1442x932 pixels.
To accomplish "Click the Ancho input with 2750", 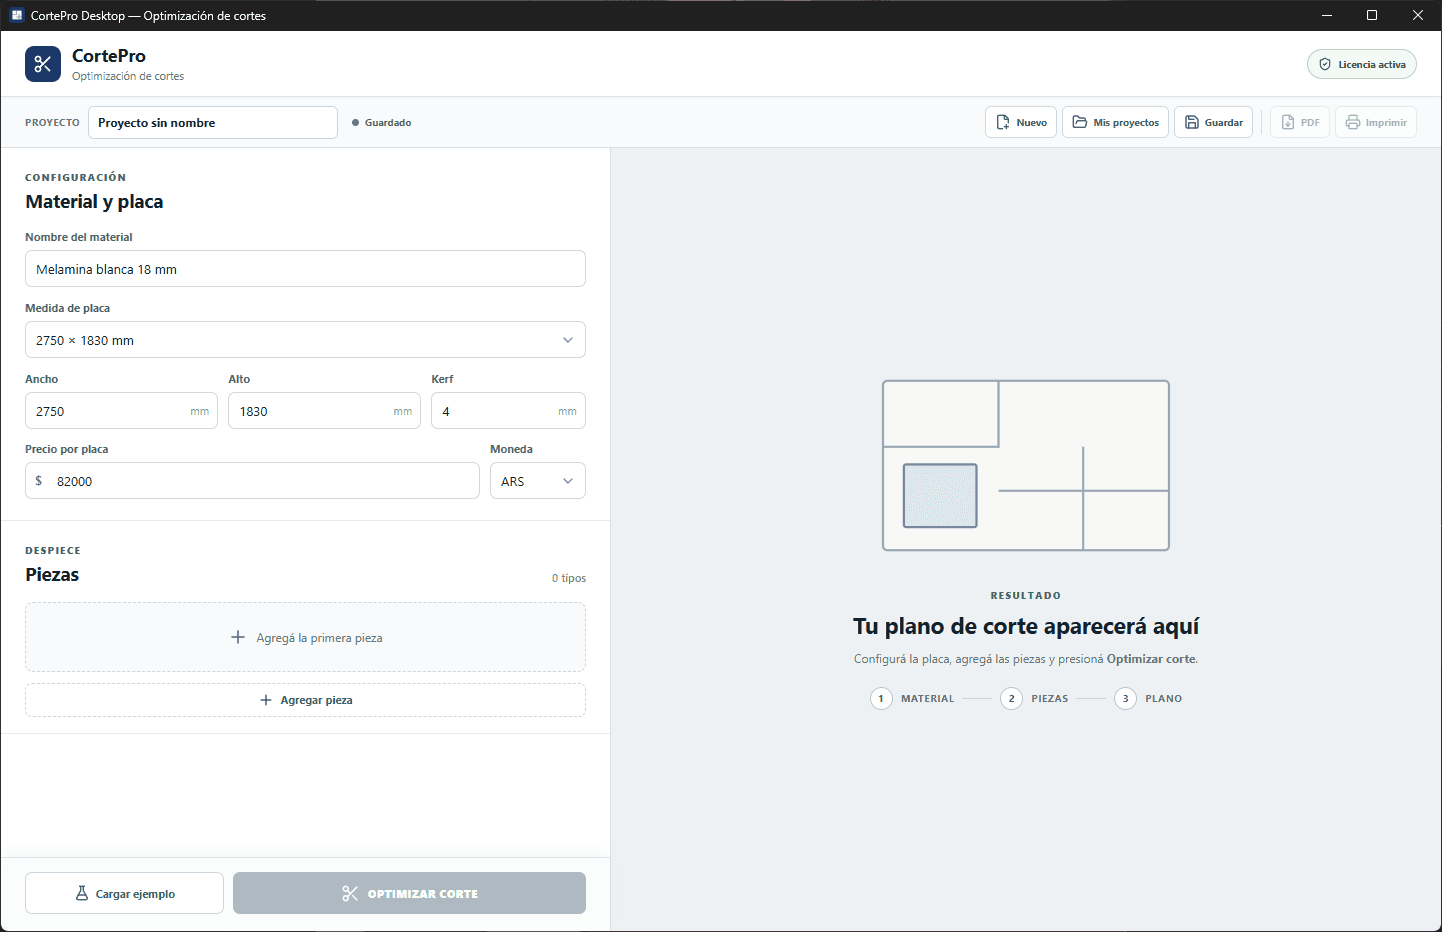I will pyautogui.click(x=121, y=411).
